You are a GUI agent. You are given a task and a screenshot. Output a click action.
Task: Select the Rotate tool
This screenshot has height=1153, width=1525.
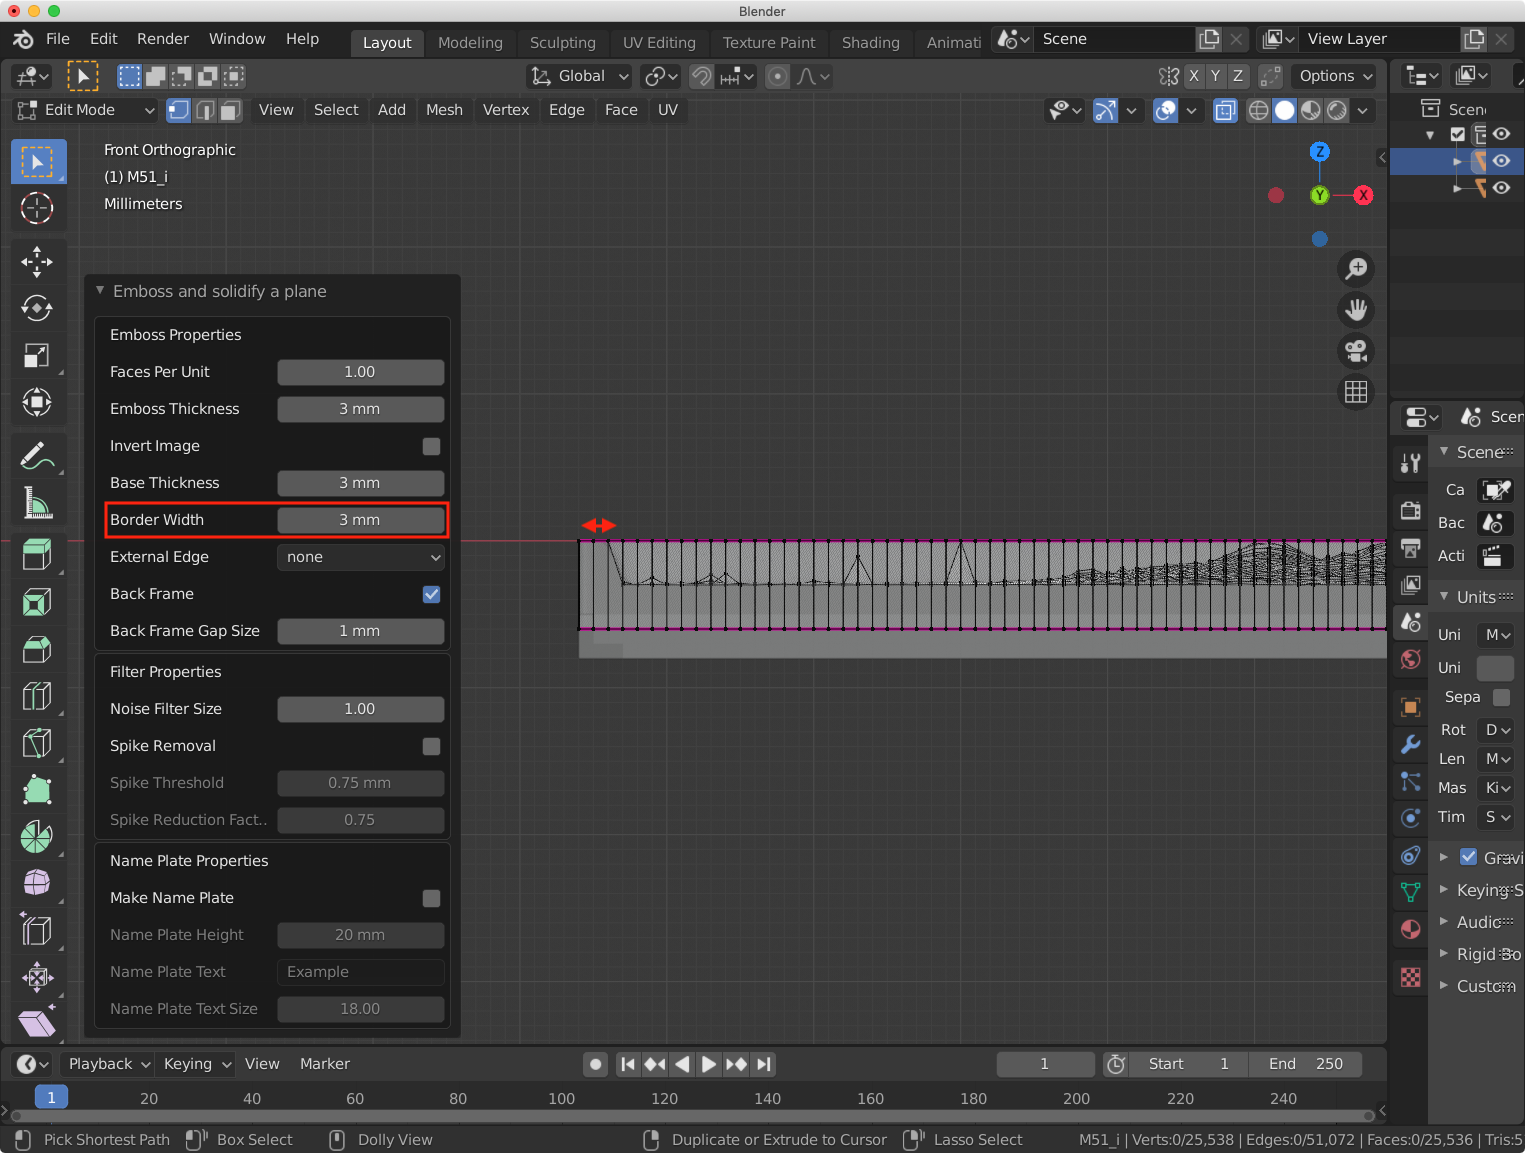(x=37, y=308)
